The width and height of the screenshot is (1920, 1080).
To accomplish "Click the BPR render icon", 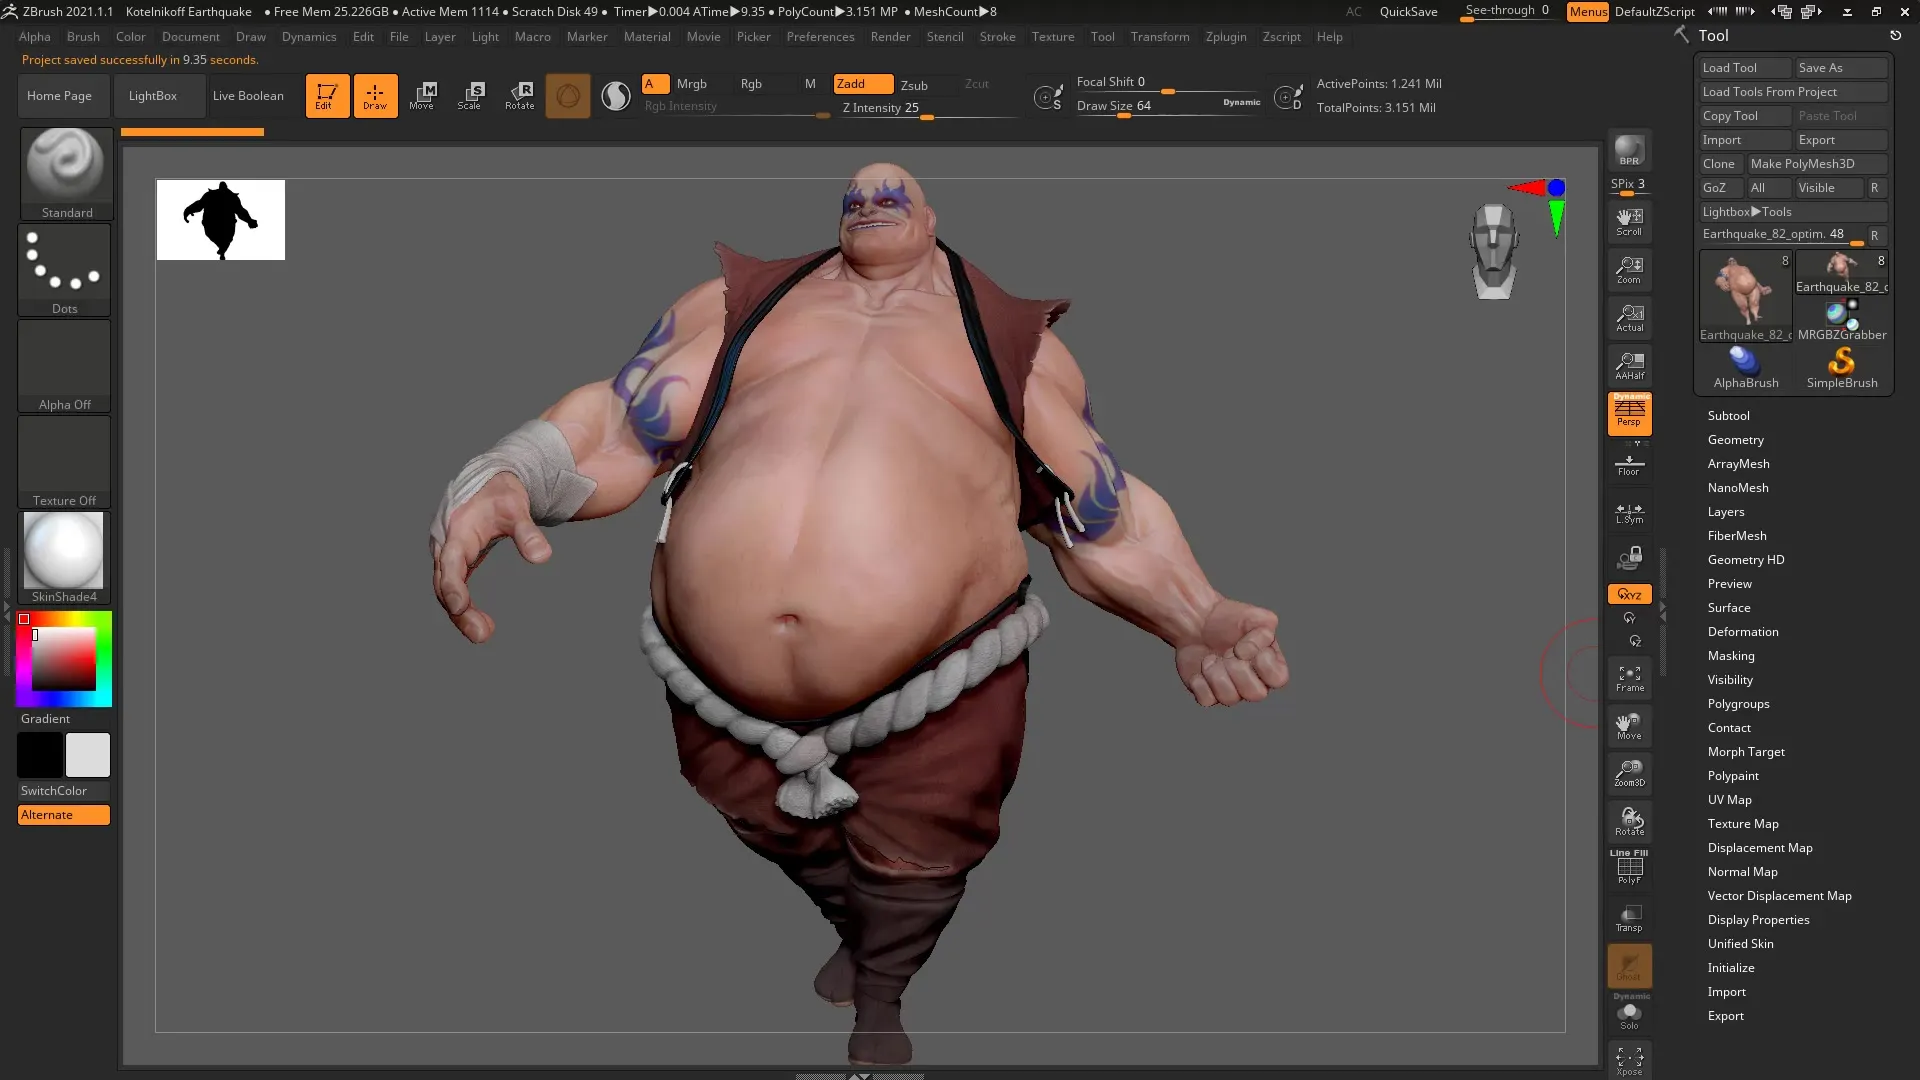I will [x=1629, y=150].
